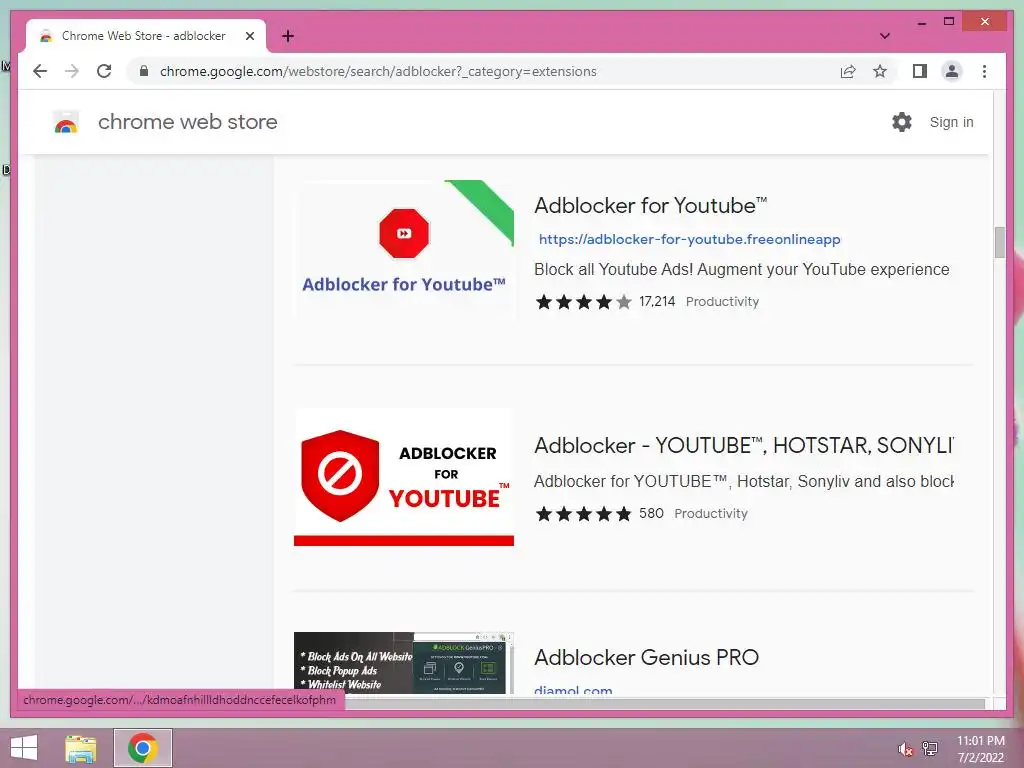Open Chrome's three-dot menu
The width and height of the screenshot is (1024, 768).
(x=984, y=71)
